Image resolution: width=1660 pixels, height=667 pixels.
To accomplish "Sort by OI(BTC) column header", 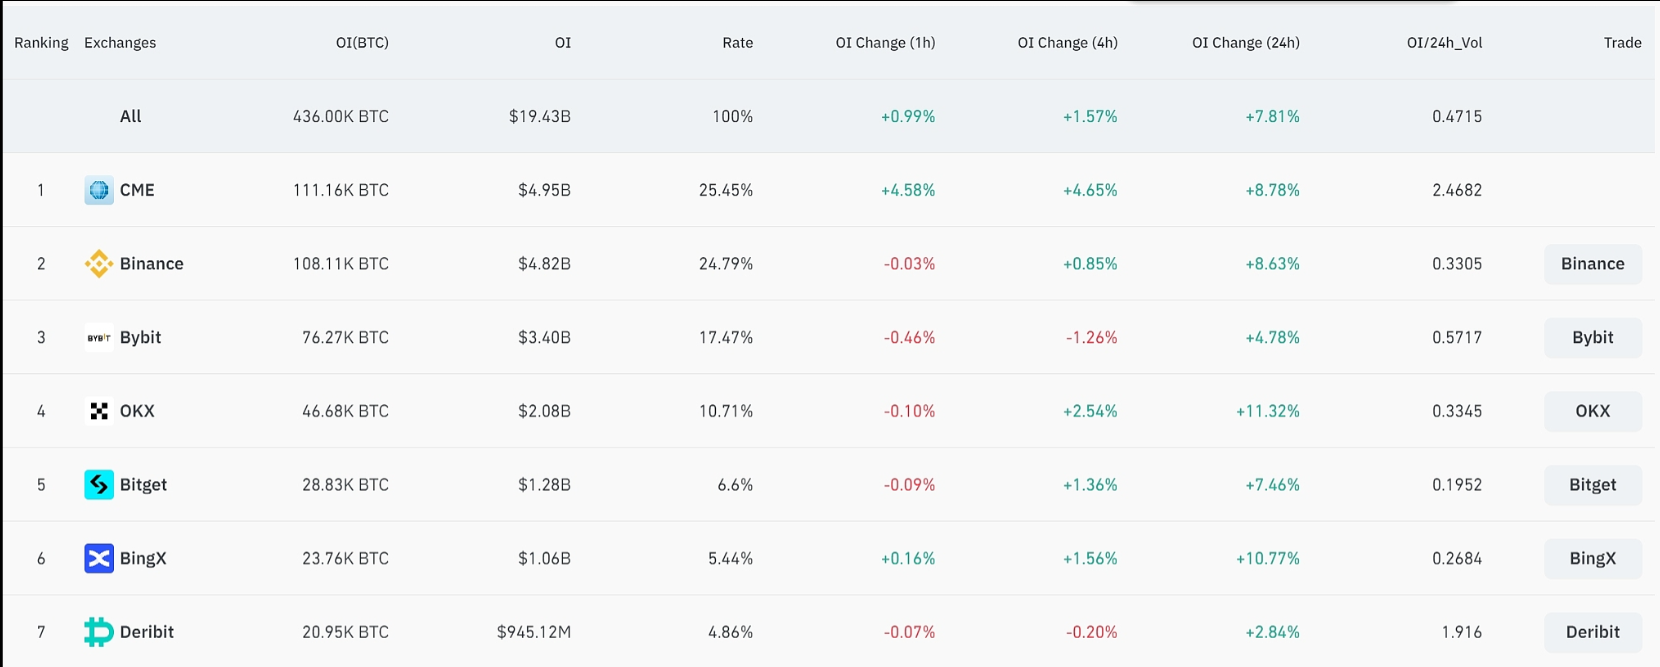I will point(362,43).
